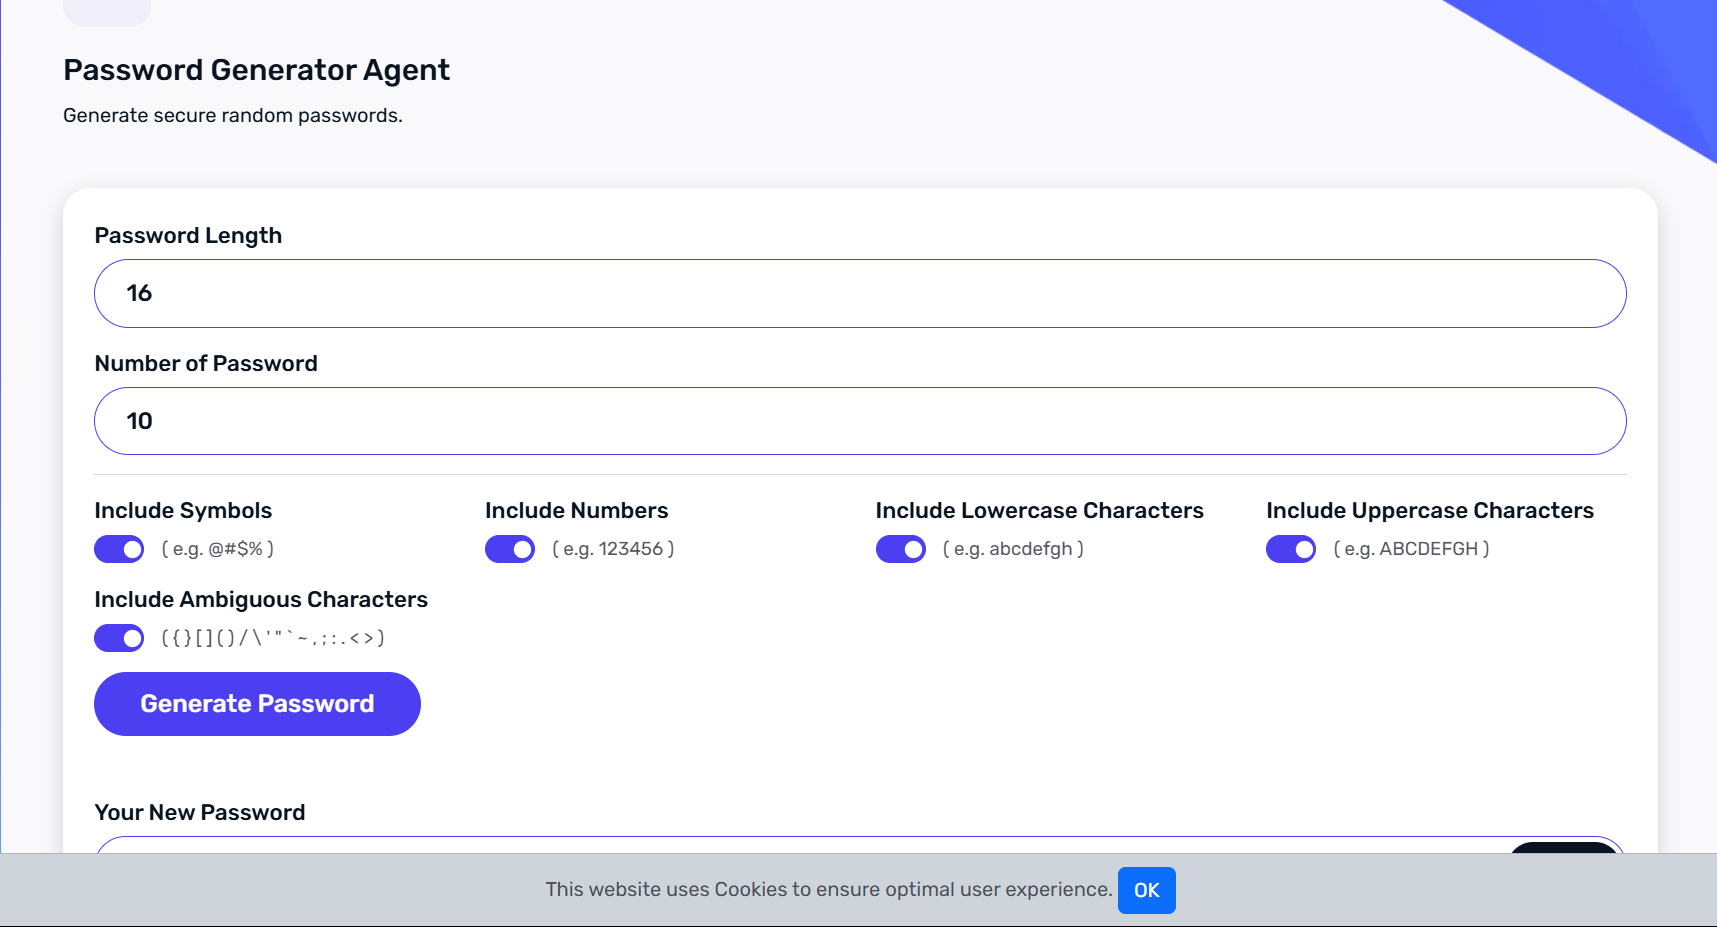1717x927 pixels.
Task: Click the Include Uppercase Characters label
Action: pyautogui.click(x=1429, y=511)
